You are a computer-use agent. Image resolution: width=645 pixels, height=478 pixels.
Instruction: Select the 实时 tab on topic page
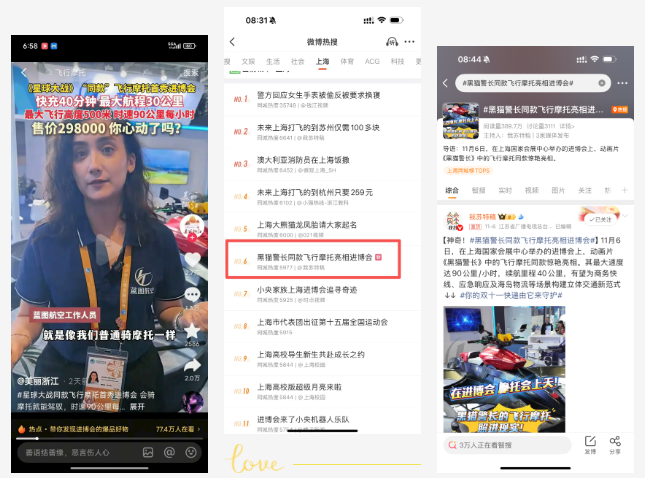click(x=505, y=190)
